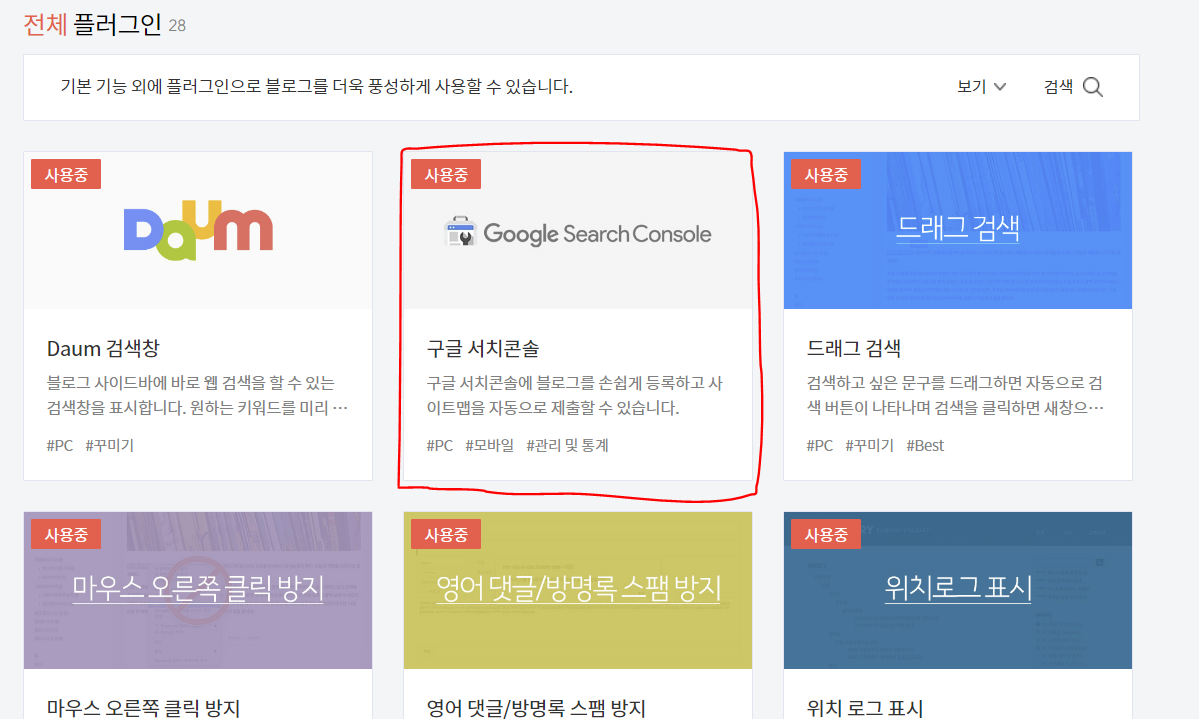Open the Daum logo thumbnail
Viewport: 1199px width, 719px height.
[198, 230]
